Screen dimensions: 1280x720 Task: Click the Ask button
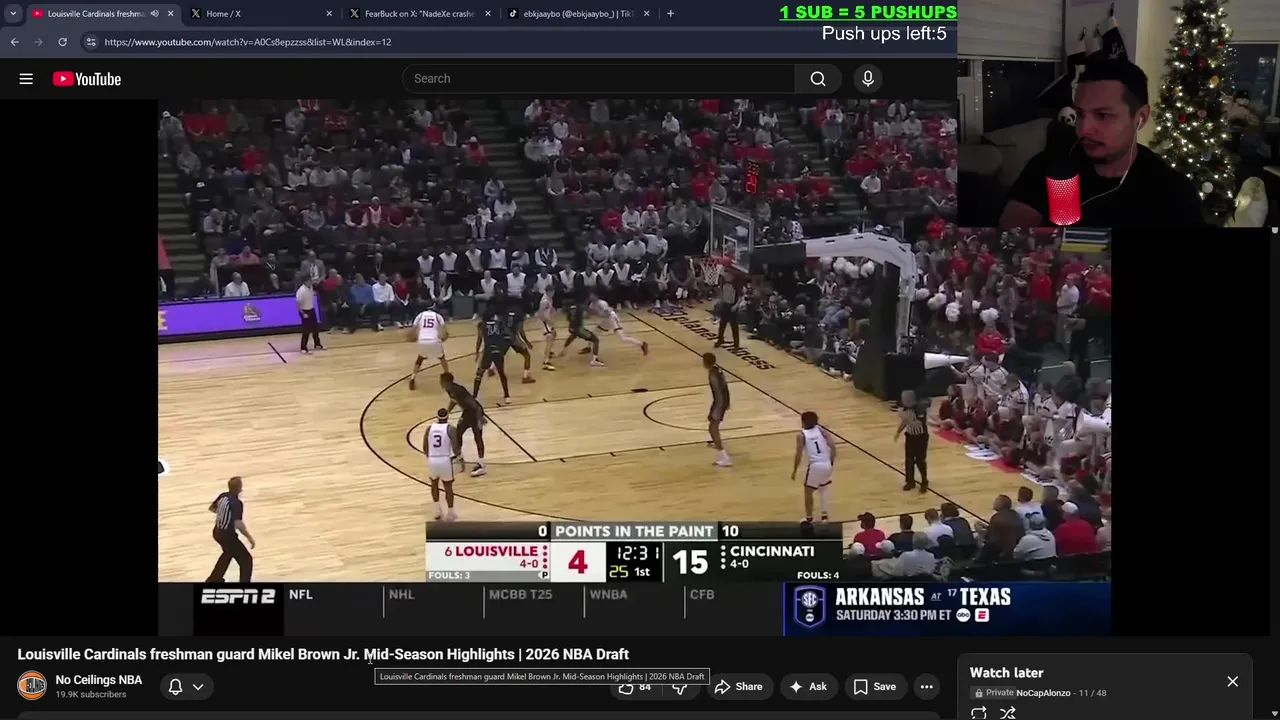pos(808,687)
